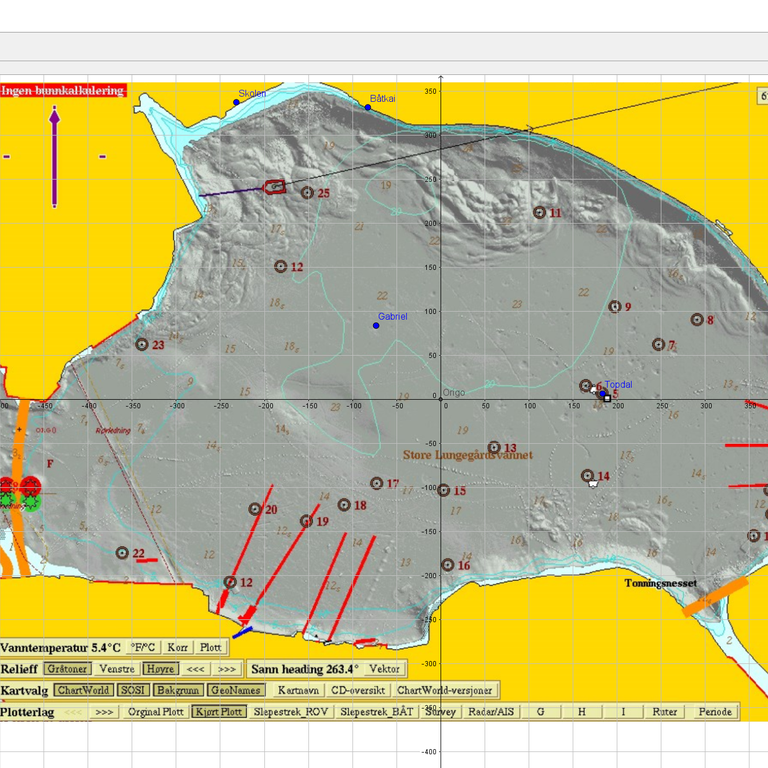Select target marker number 20

(255, 509)
